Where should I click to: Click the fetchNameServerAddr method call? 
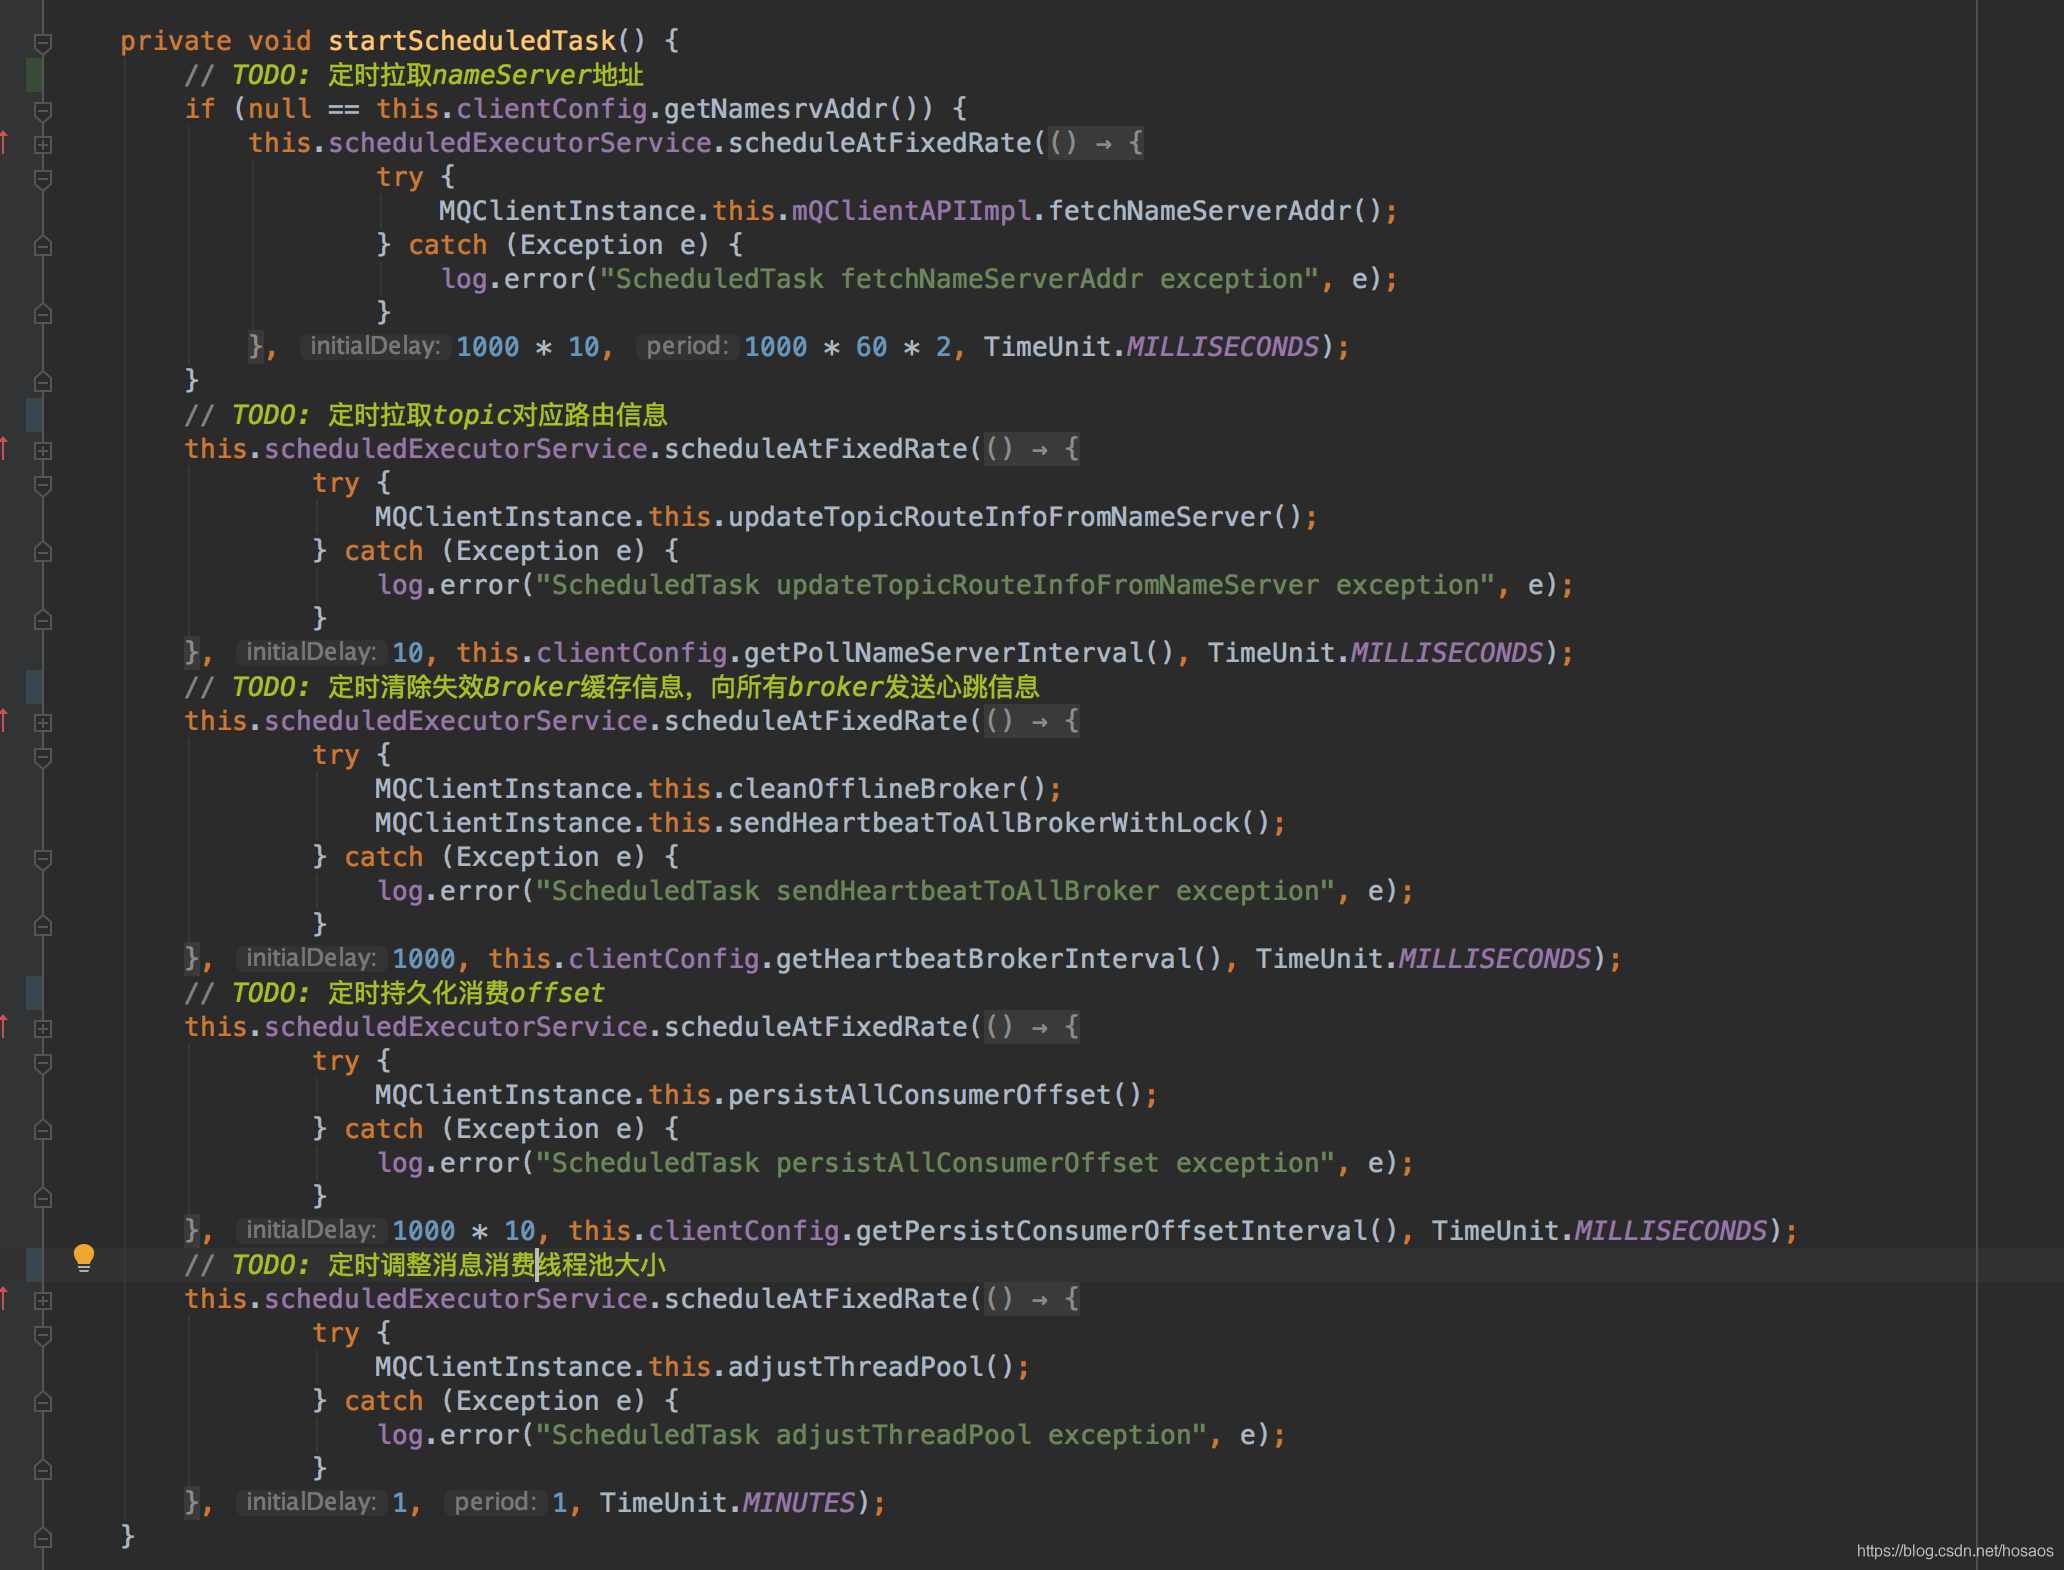1200,211
